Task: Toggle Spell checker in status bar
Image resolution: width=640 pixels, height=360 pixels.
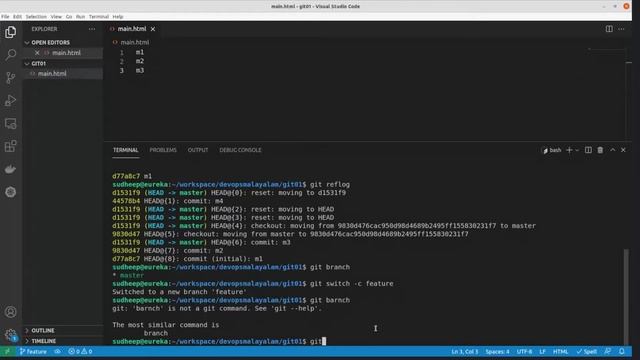Action: tap(587, 352)
